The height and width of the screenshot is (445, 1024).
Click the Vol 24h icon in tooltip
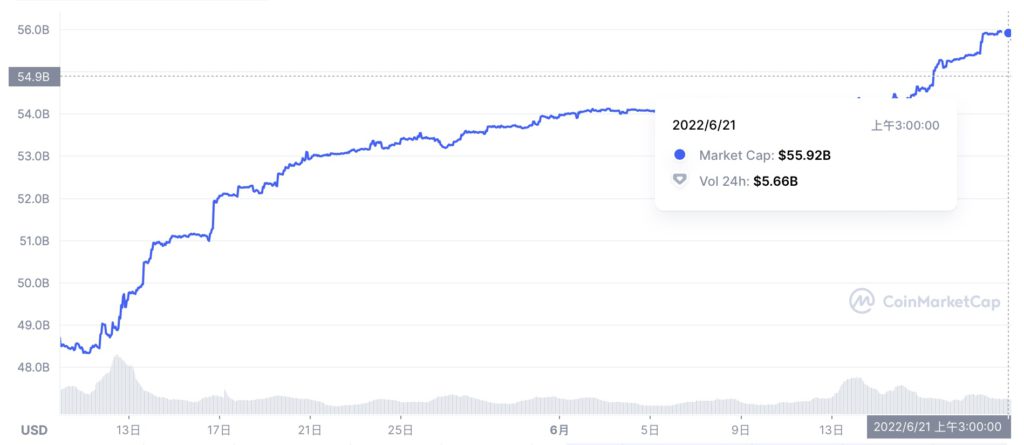[x=680, y=180]
